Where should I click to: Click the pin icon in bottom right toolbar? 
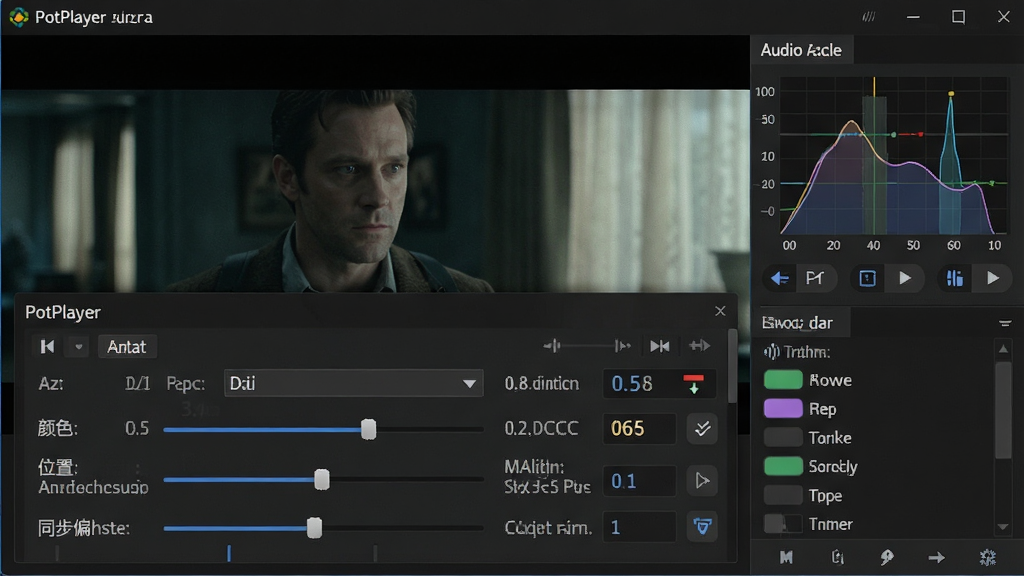[x=886, y=557]
